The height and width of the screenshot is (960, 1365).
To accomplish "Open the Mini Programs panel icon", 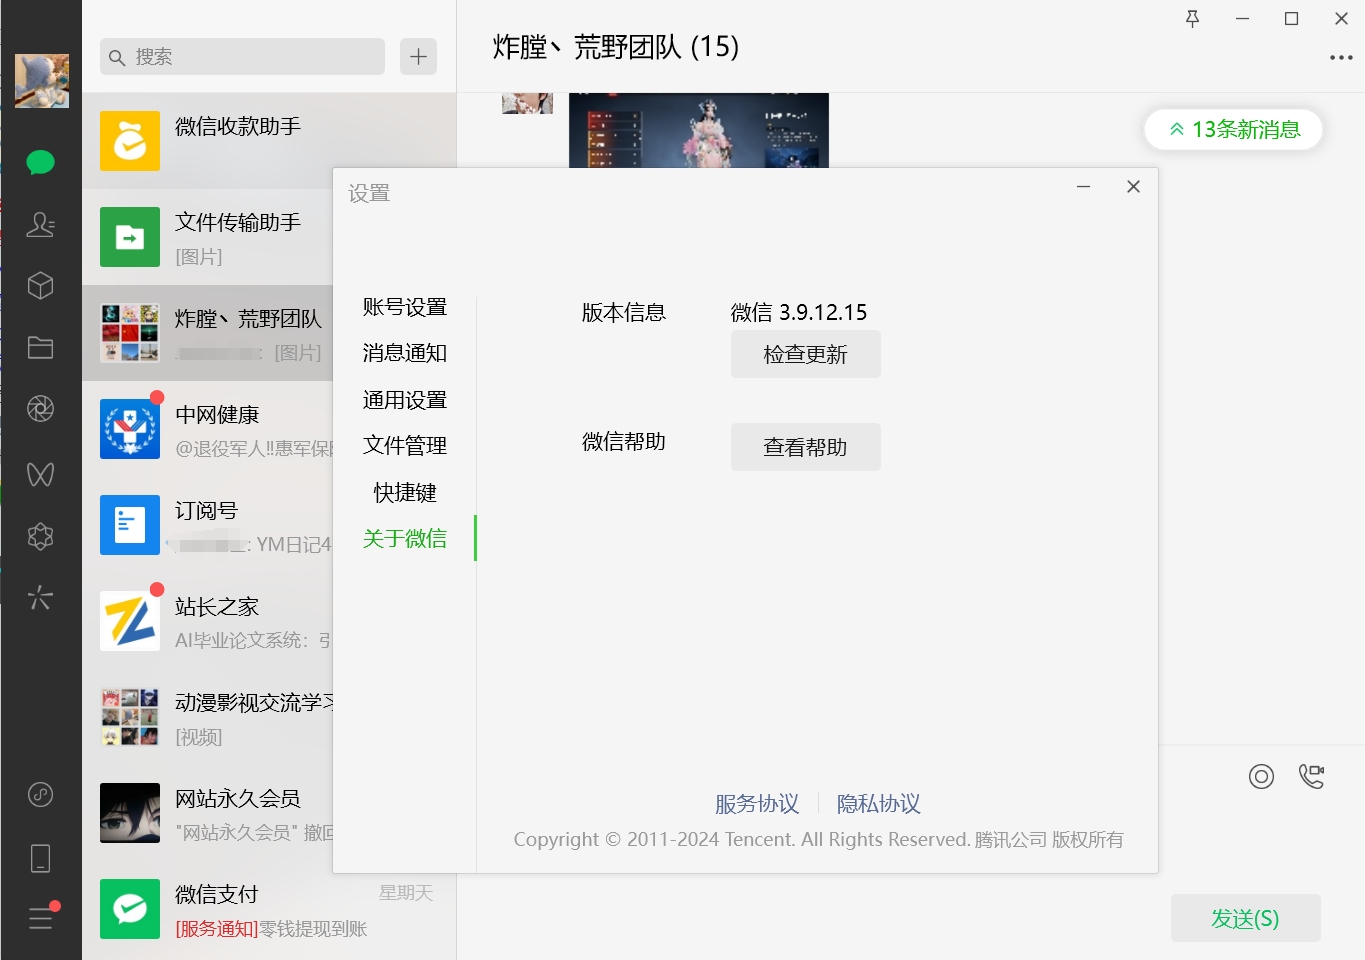I will [40, 795].
